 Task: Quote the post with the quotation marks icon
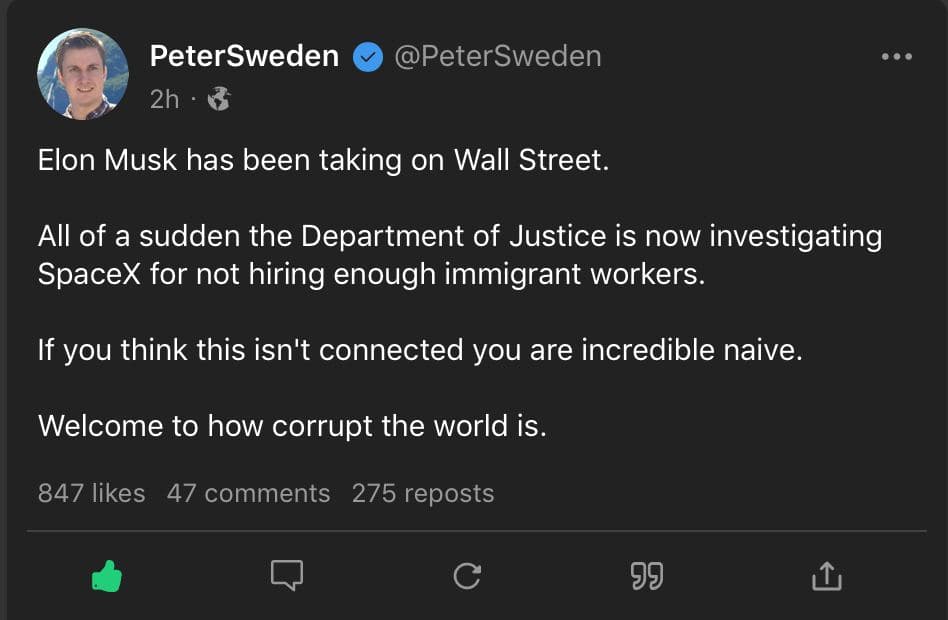647,576
